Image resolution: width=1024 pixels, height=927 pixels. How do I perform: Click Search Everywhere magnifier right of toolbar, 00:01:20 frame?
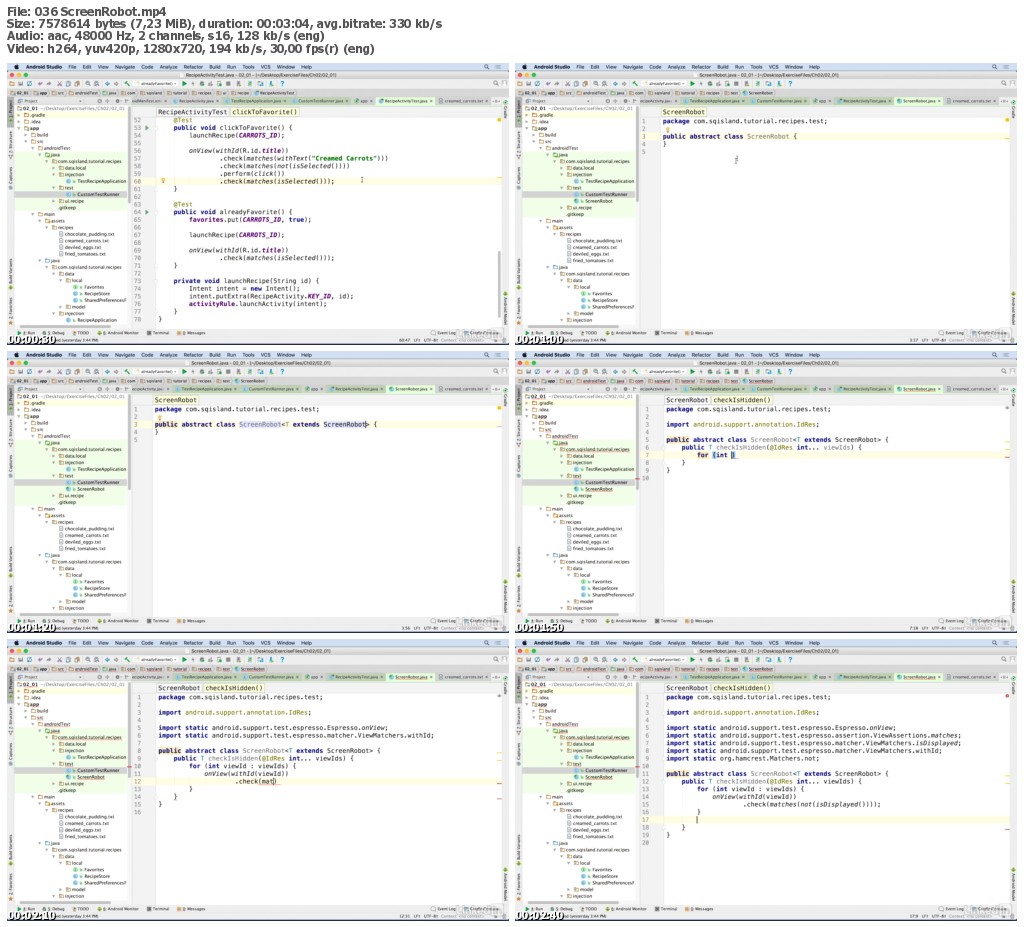(496, 372)
